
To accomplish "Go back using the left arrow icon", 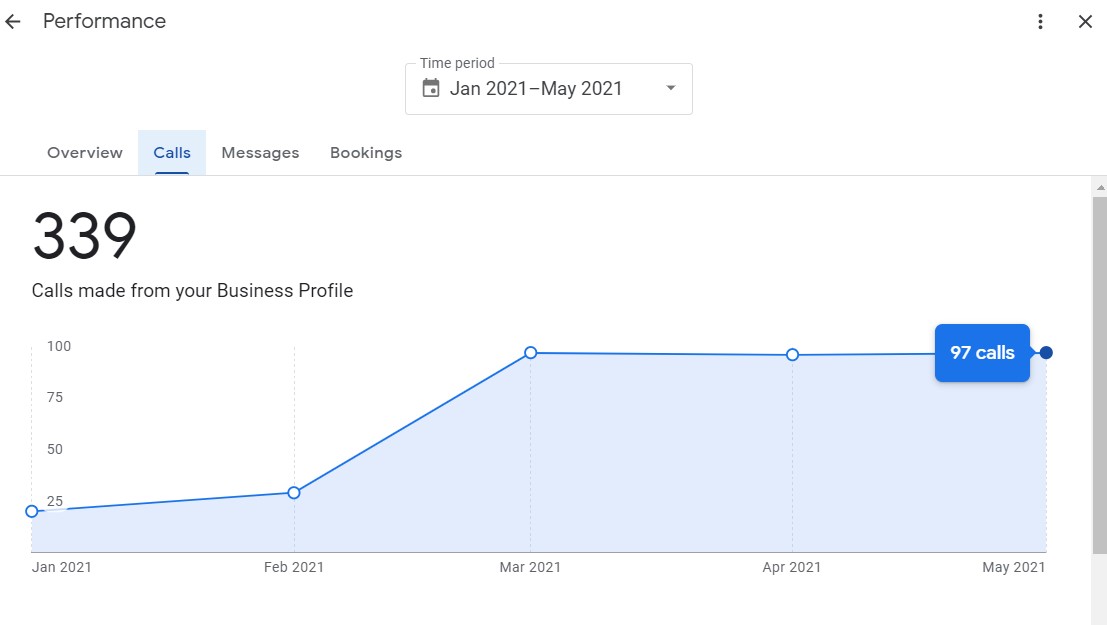I will pos(13,22).
